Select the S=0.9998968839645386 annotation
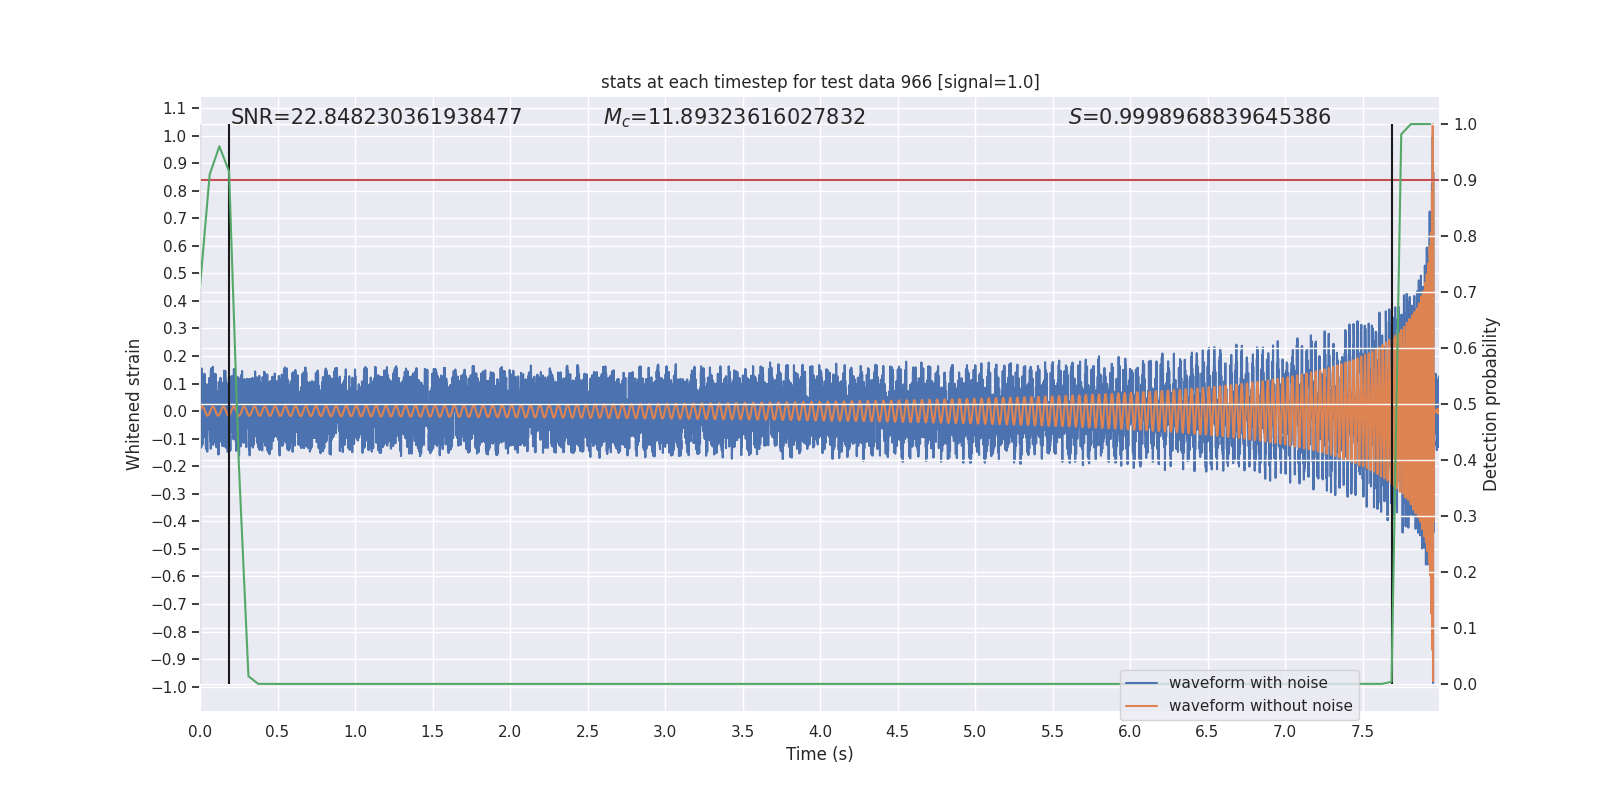1600x800 pixels. pyautogui.click(x=1199, y=117)
